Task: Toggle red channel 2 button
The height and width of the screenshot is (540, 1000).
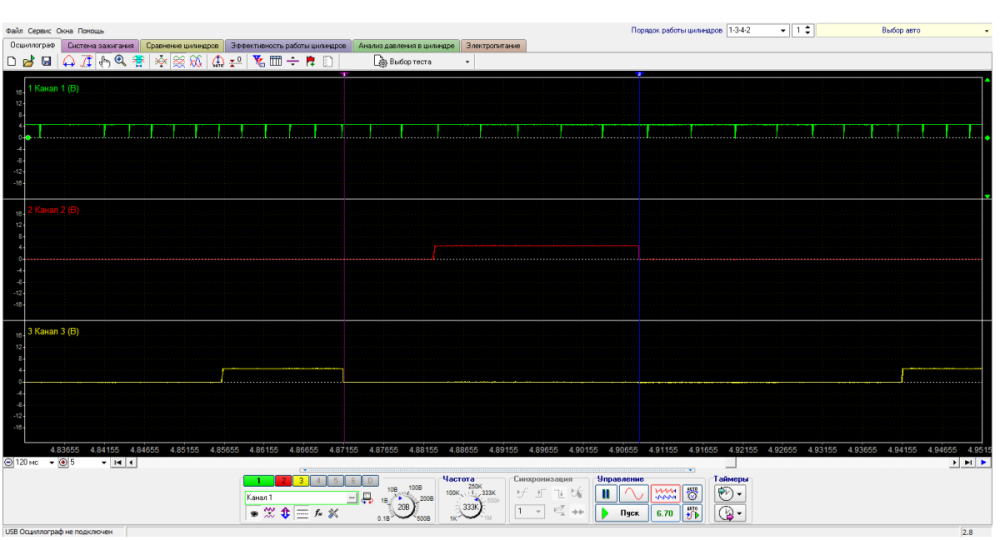Action: tap(283, 481)
